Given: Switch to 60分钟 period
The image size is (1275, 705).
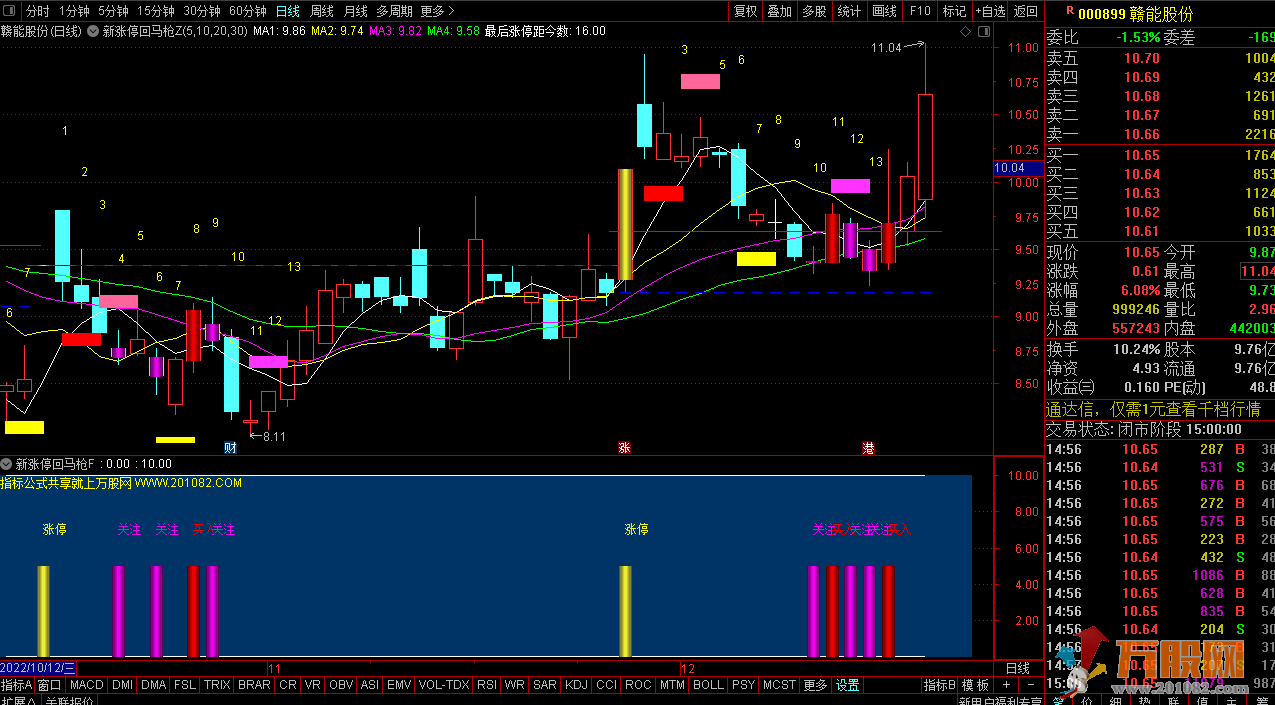Looking at the screenshot, I should [248, 11].
